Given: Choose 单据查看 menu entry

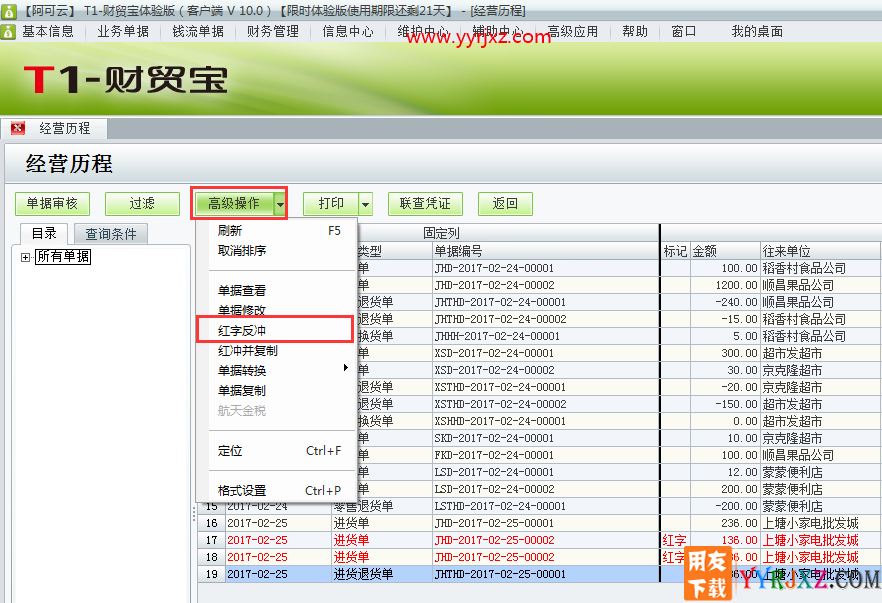Looking at the screenshot, I should click(278, 291).
